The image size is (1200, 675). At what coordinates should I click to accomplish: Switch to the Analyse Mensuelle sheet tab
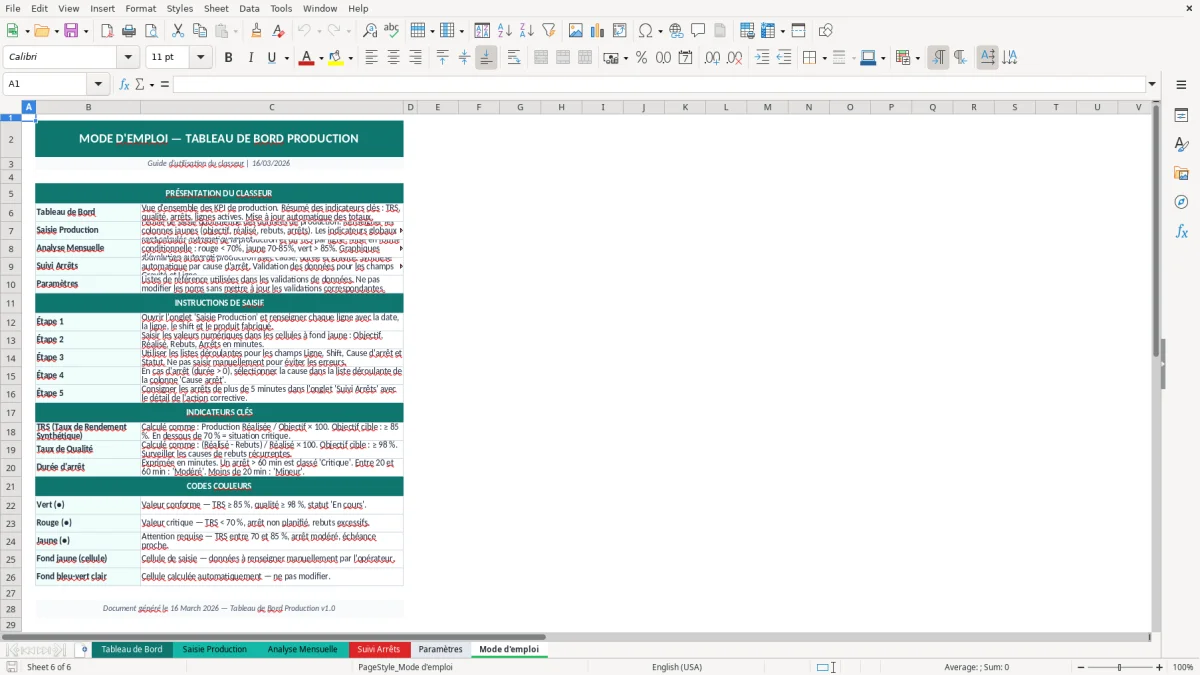302,649
